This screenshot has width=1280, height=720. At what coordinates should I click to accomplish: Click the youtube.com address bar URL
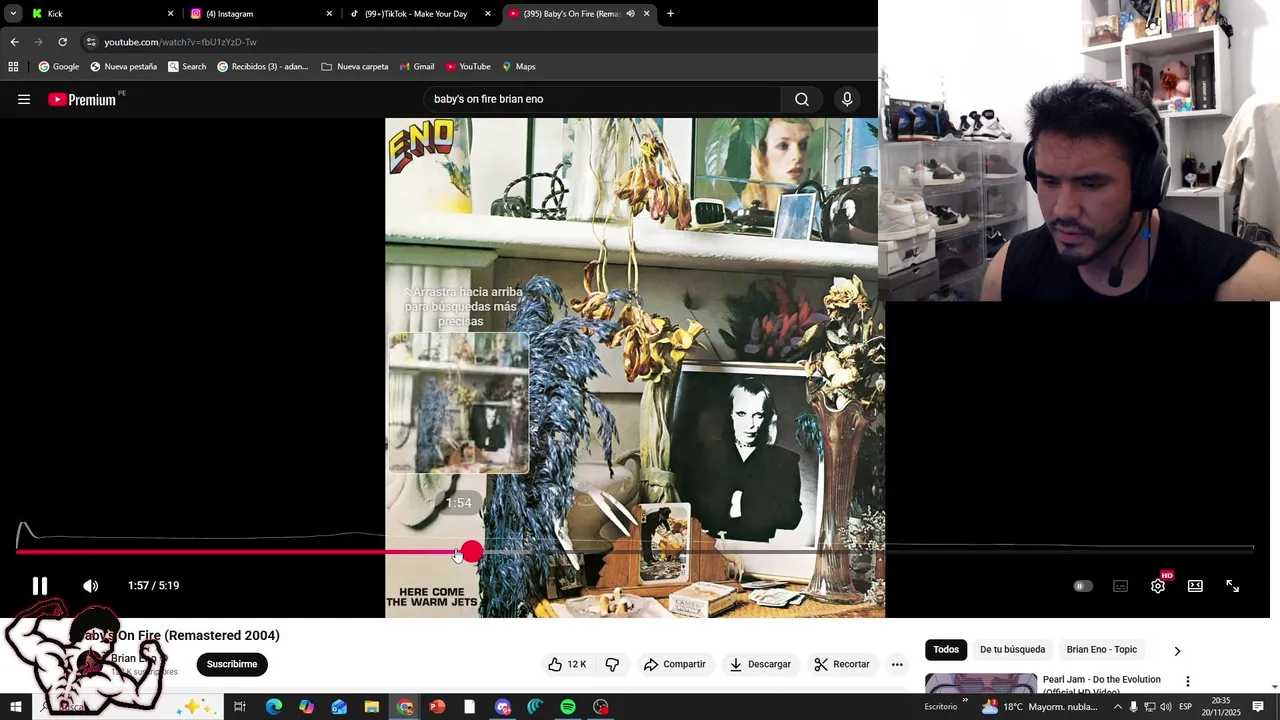(x=180, y=42)
